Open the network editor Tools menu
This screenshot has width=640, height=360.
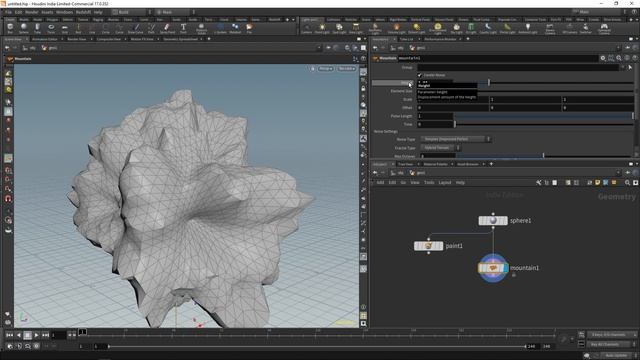click(429, 182)
